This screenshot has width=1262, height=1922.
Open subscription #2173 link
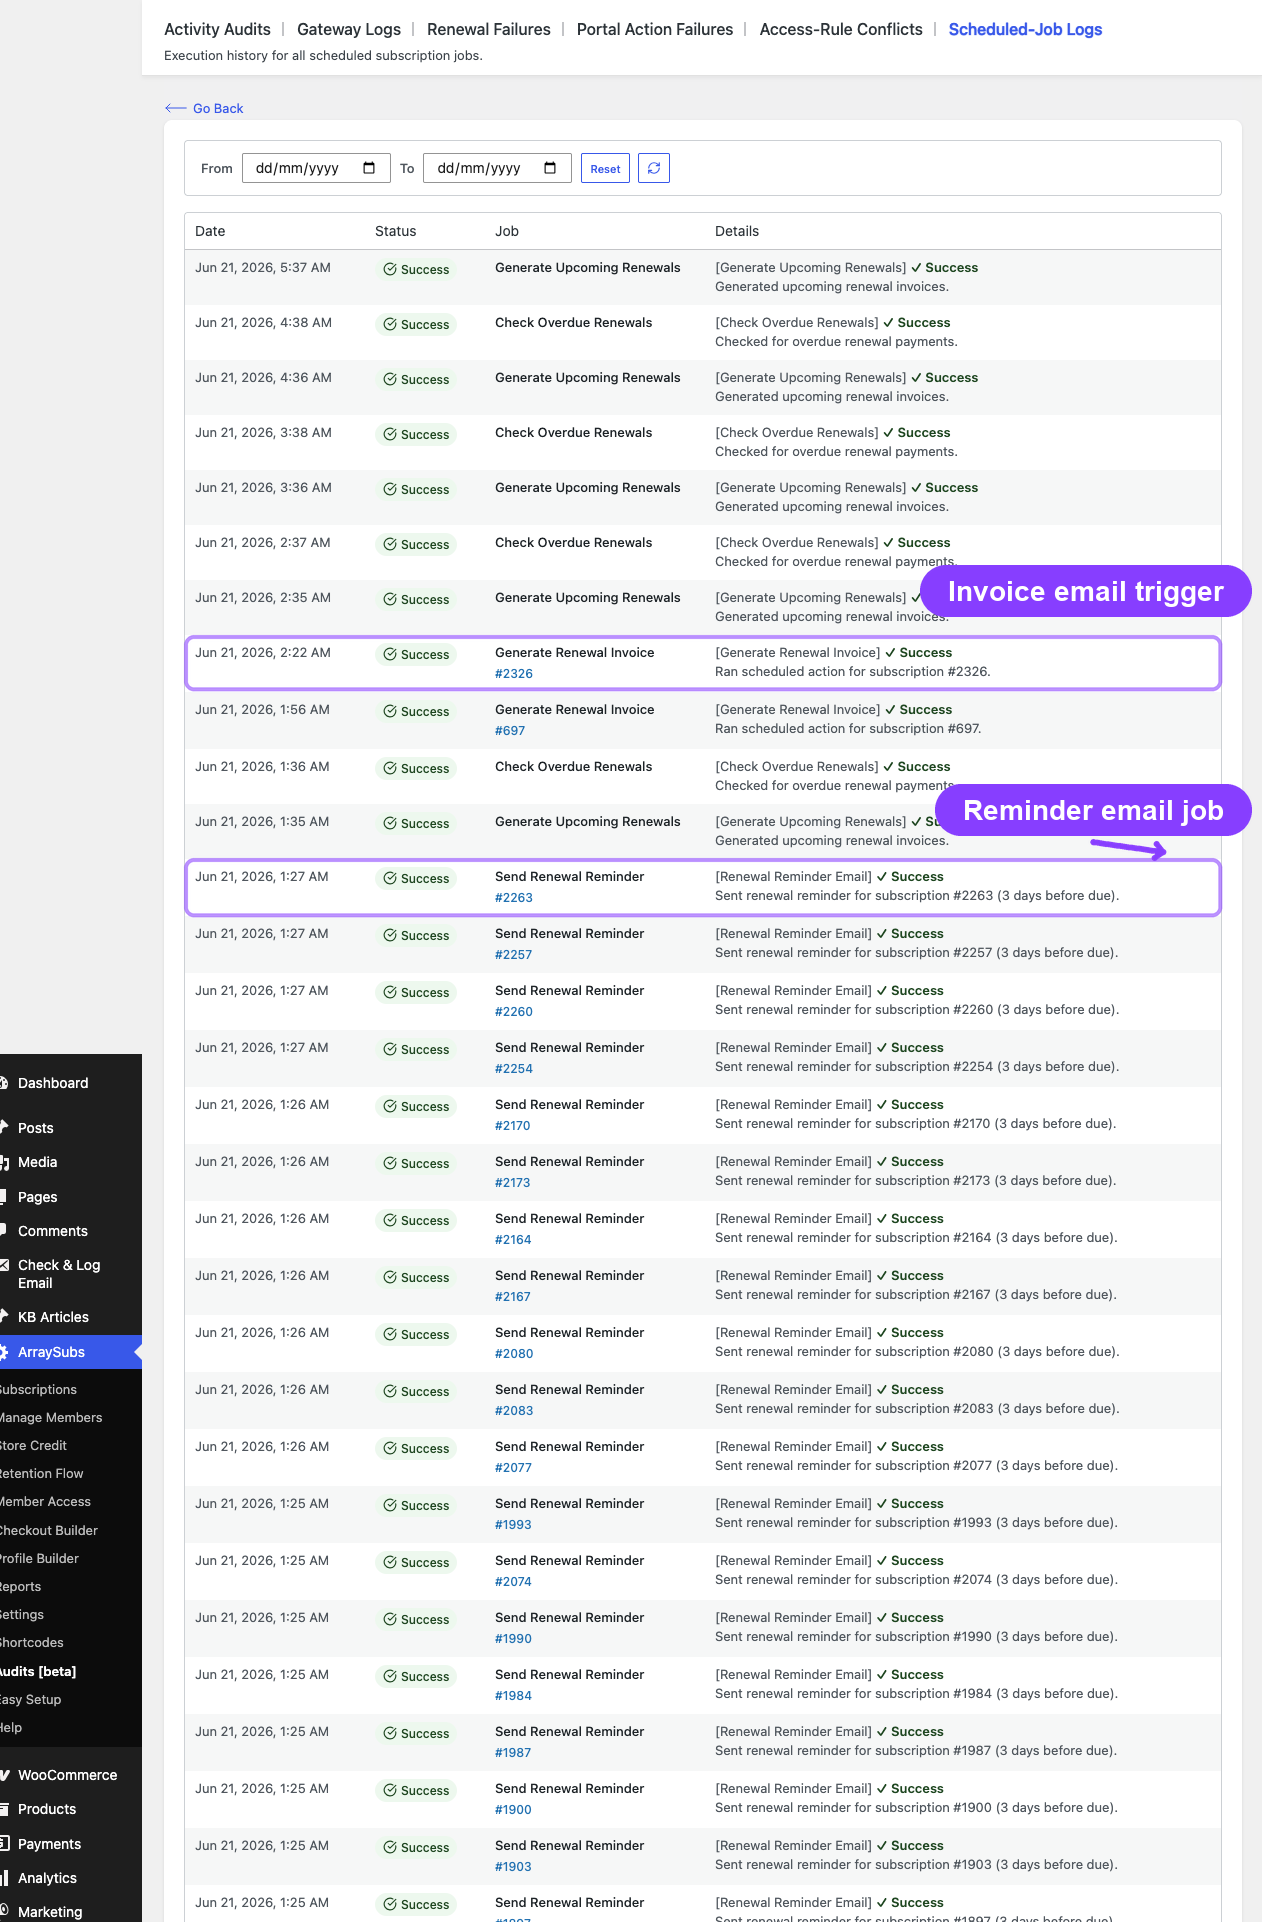513,1182
